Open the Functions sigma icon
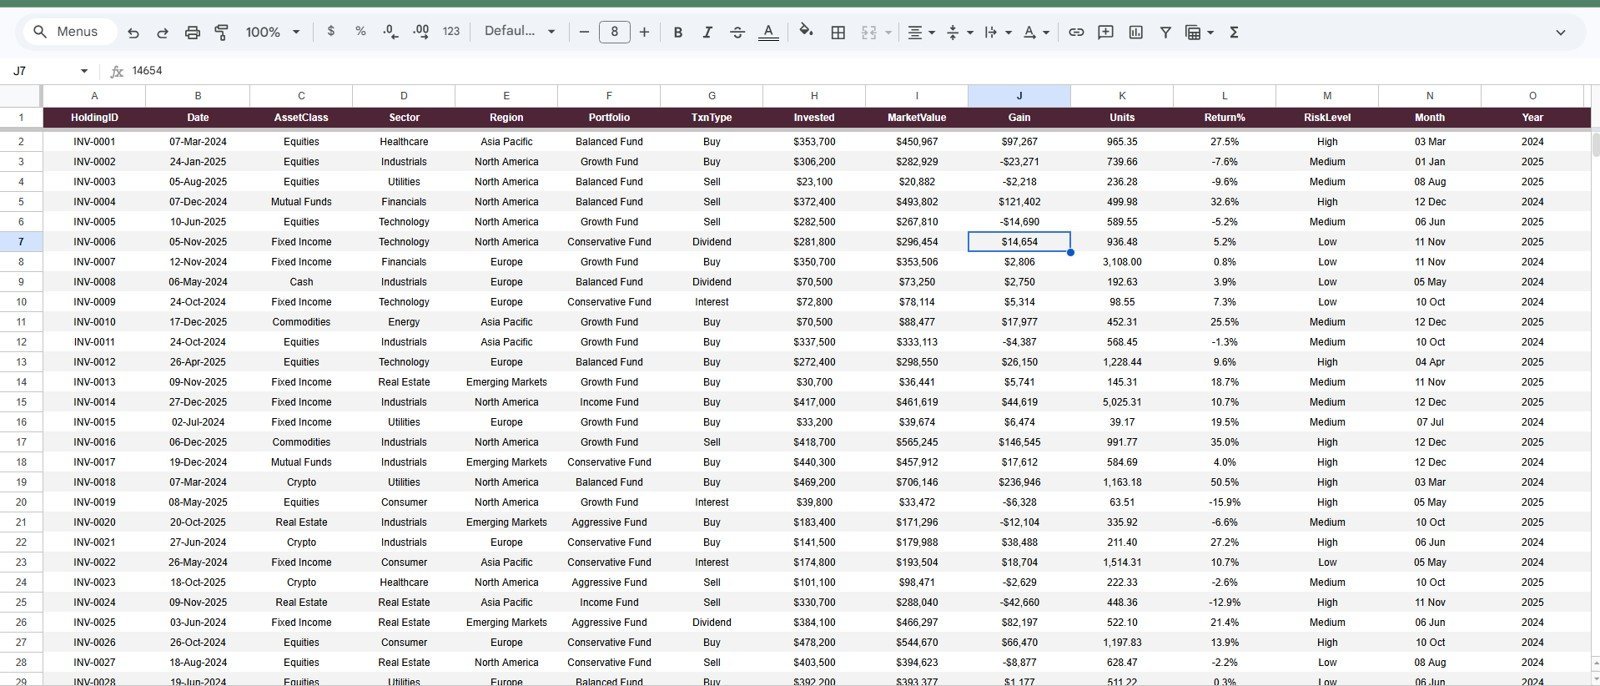This screenshot has width=1600, height=686. click(1234, 32)
